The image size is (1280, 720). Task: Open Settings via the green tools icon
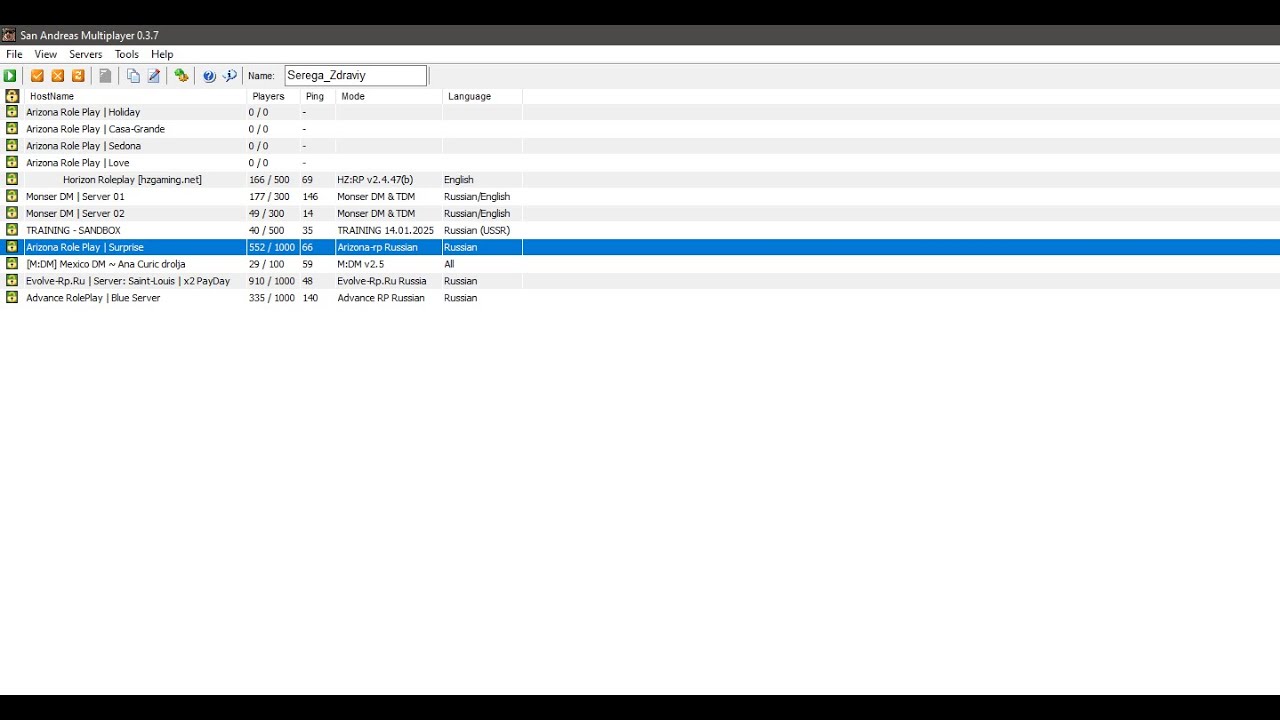point(181,76)
